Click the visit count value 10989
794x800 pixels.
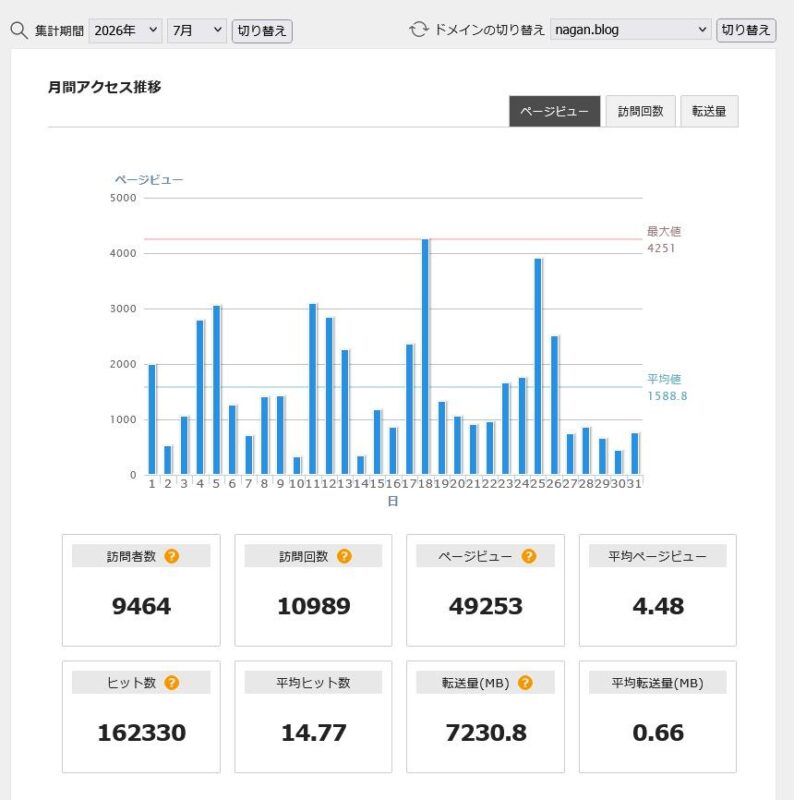tap(314, 606)
